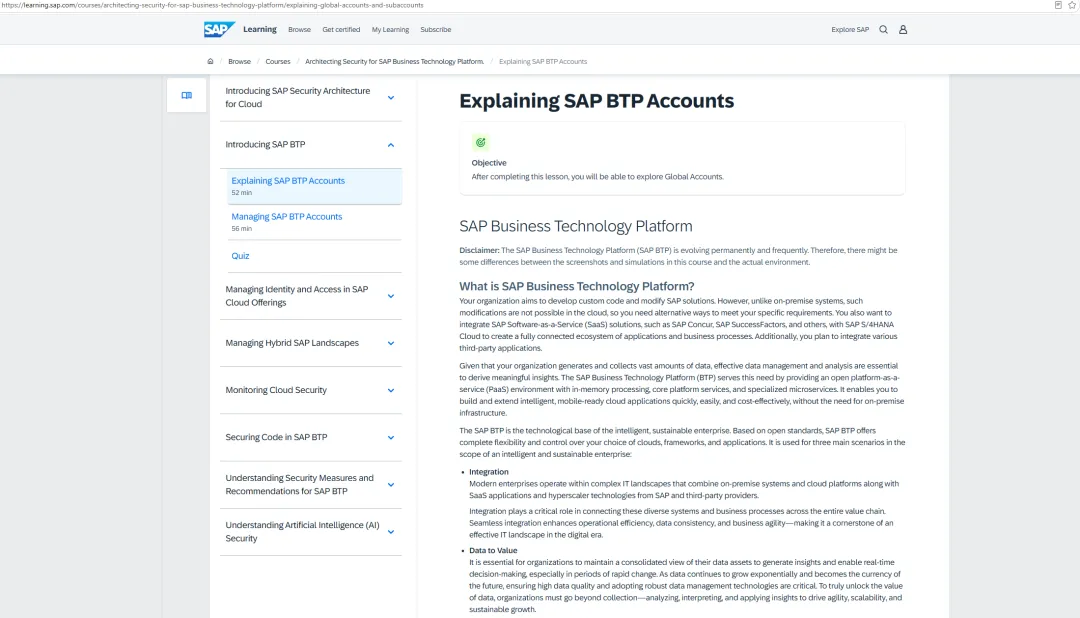Click Monitoring Cloud Security section title
The width and height of the screenshot is (1080, 618).
tap(276, 390)
